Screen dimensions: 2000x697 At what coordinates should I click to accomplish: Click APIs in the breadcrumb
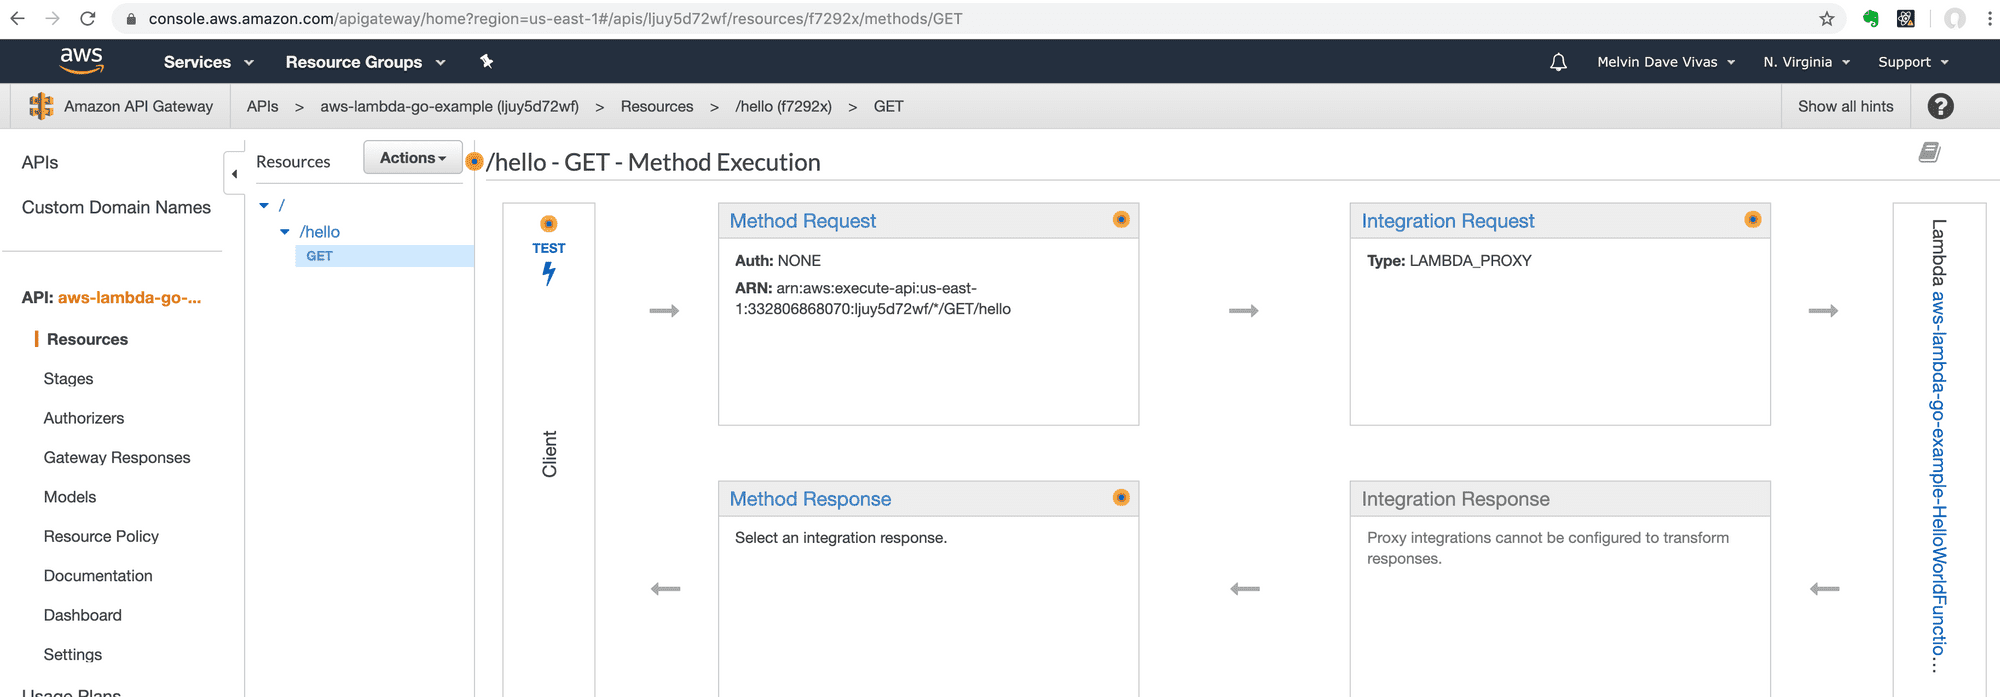(x=262, y=106)
